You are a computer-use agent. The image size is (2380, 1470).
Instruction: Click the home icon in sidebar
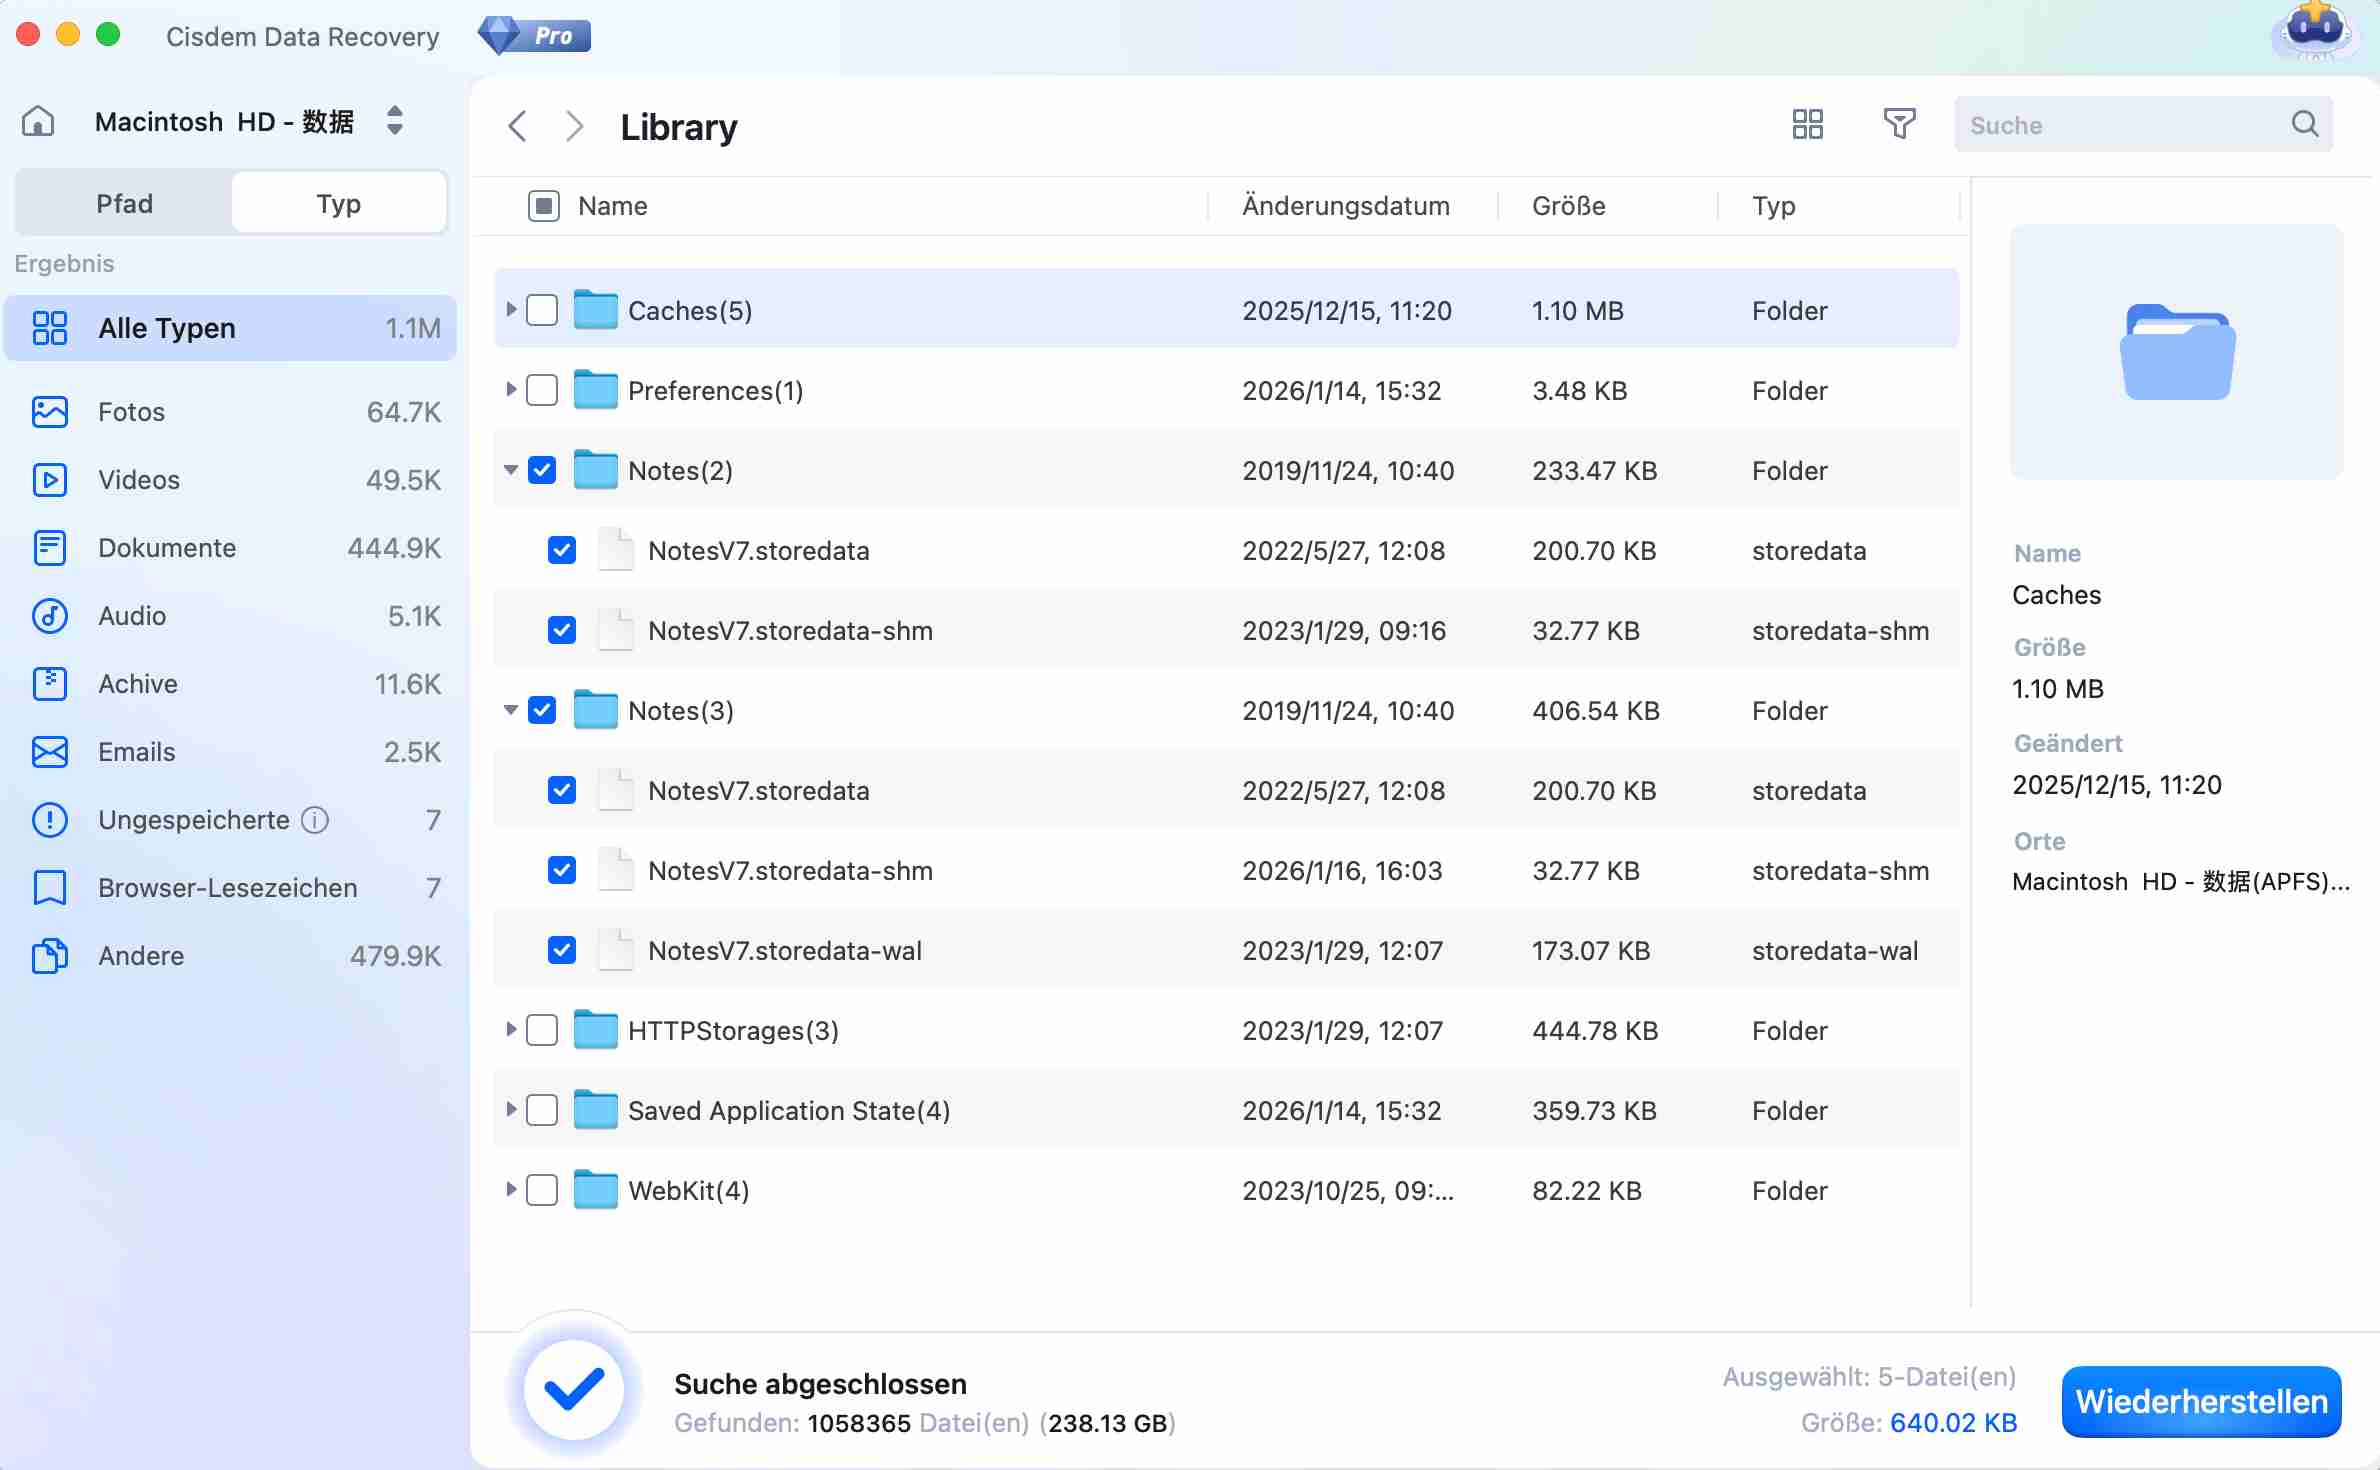pyautogui.click(x=38, y=122)
